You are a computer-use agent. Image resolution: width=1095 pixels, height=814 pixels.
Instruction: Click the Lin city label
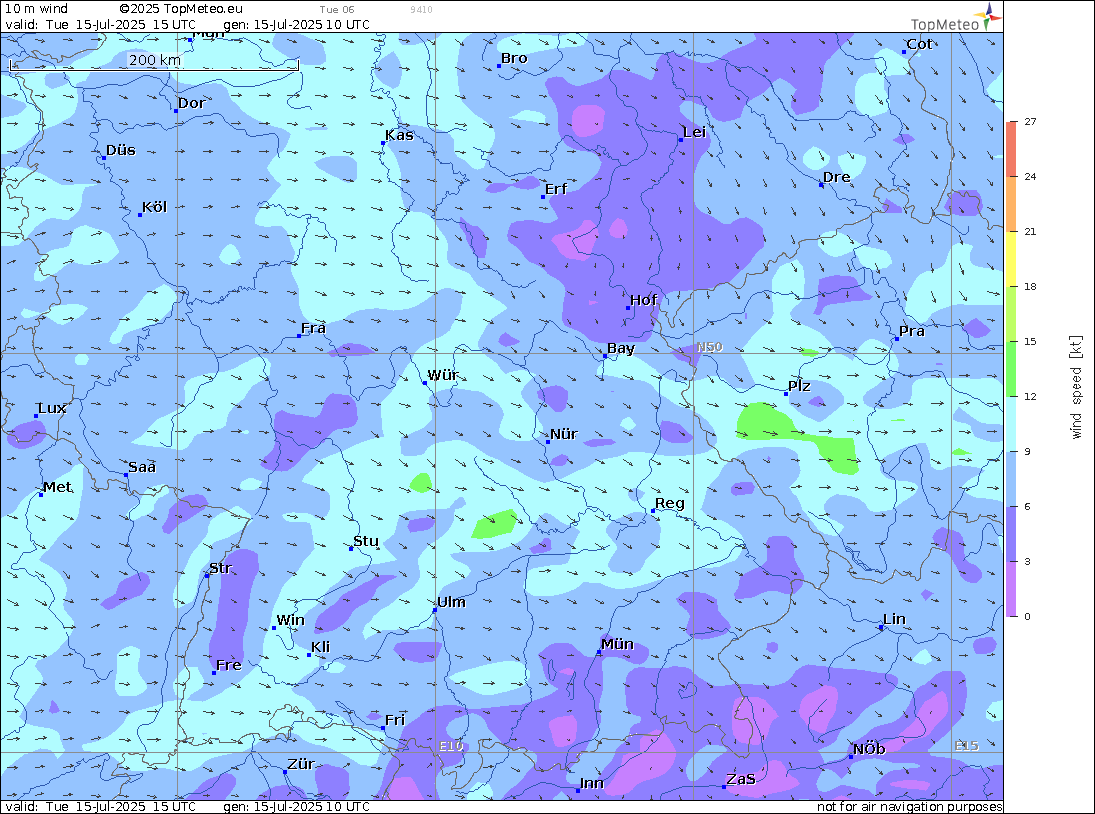(x=895, y=619)
